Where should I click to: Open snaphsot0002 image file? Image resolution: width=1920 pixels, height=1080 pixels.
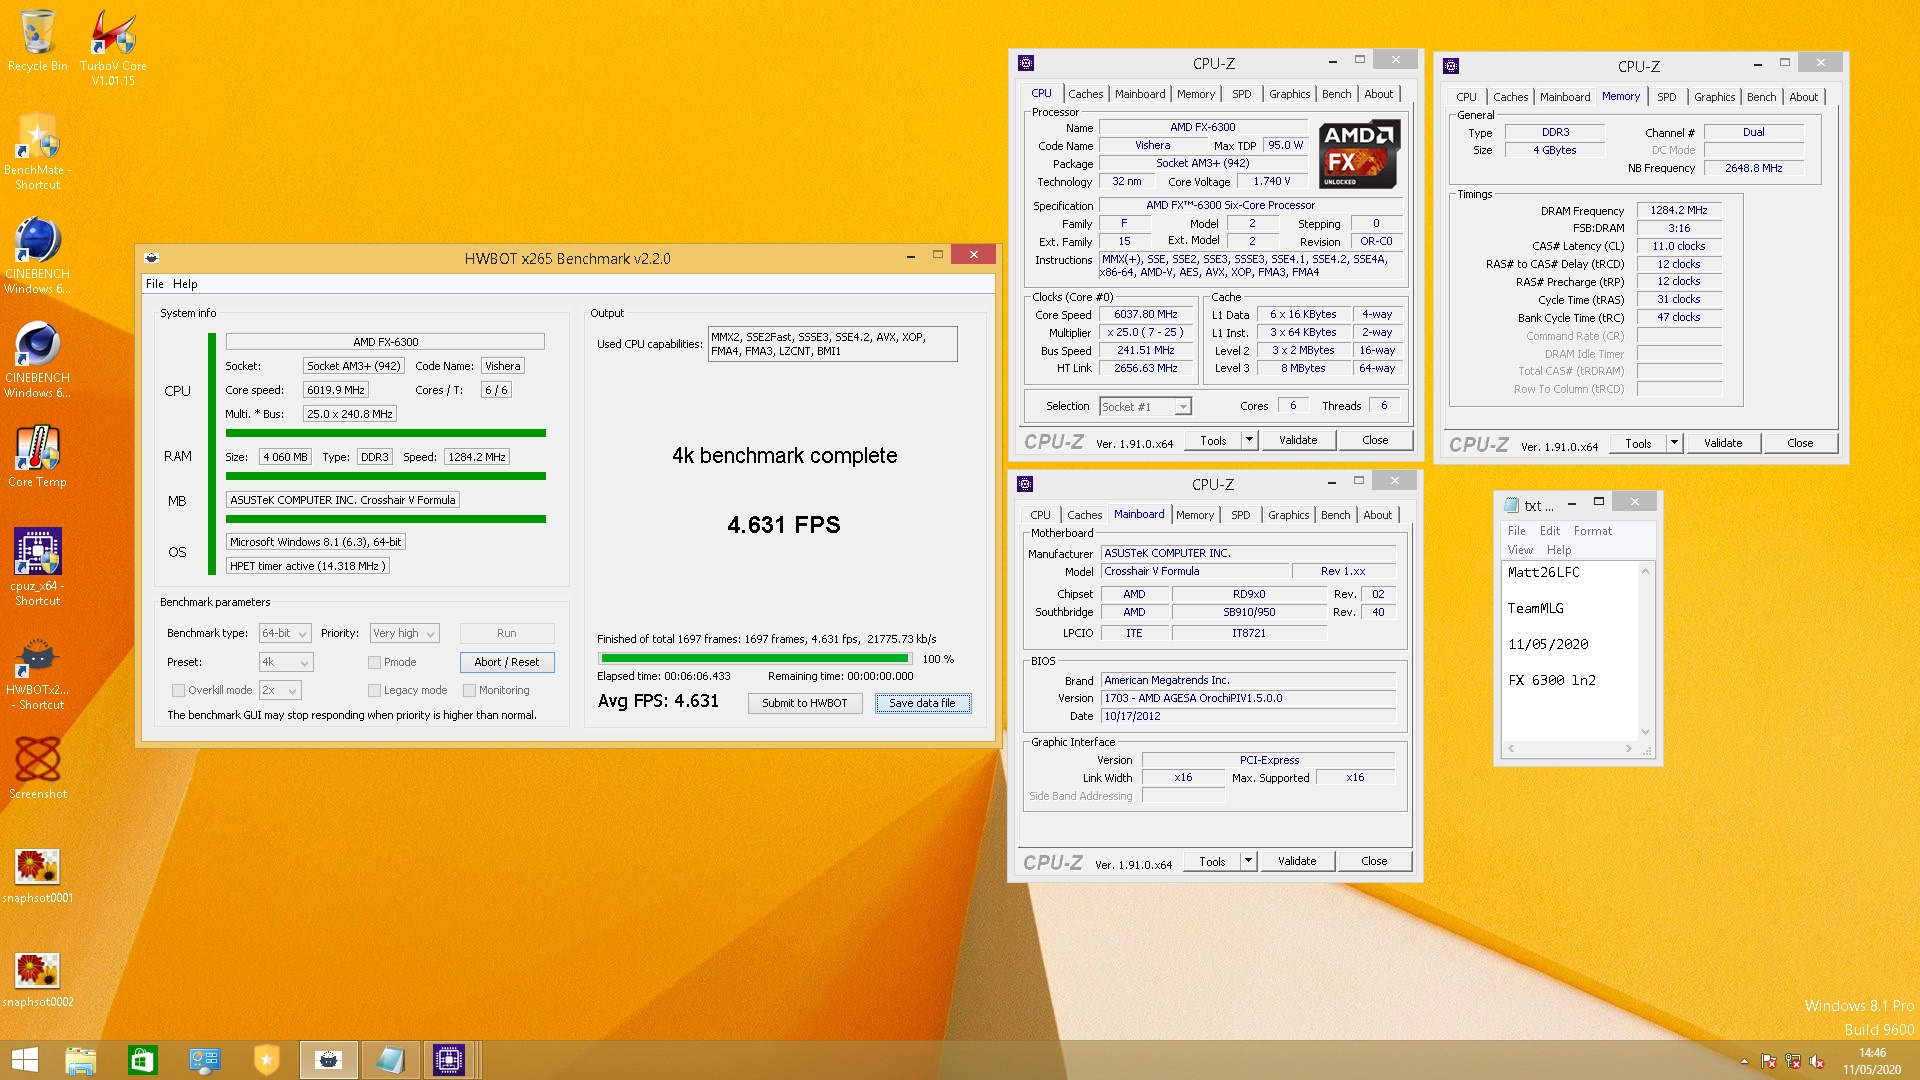(38, 979)
